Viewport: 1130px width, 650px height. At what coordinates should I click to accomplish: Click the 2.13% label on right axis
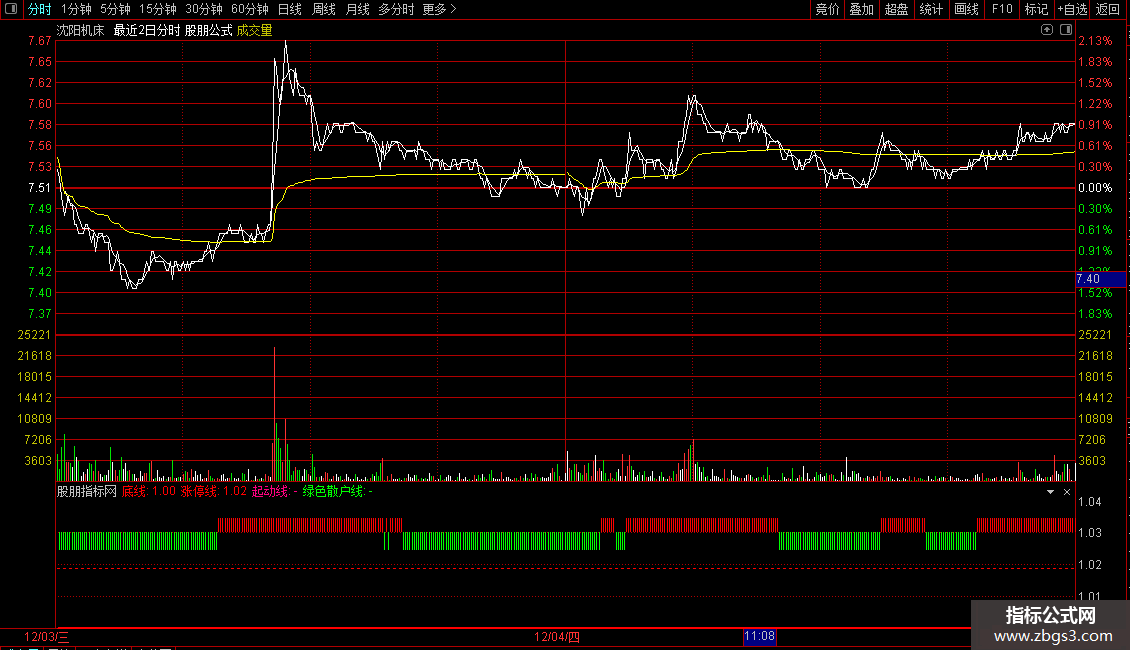coord(1095,41)
